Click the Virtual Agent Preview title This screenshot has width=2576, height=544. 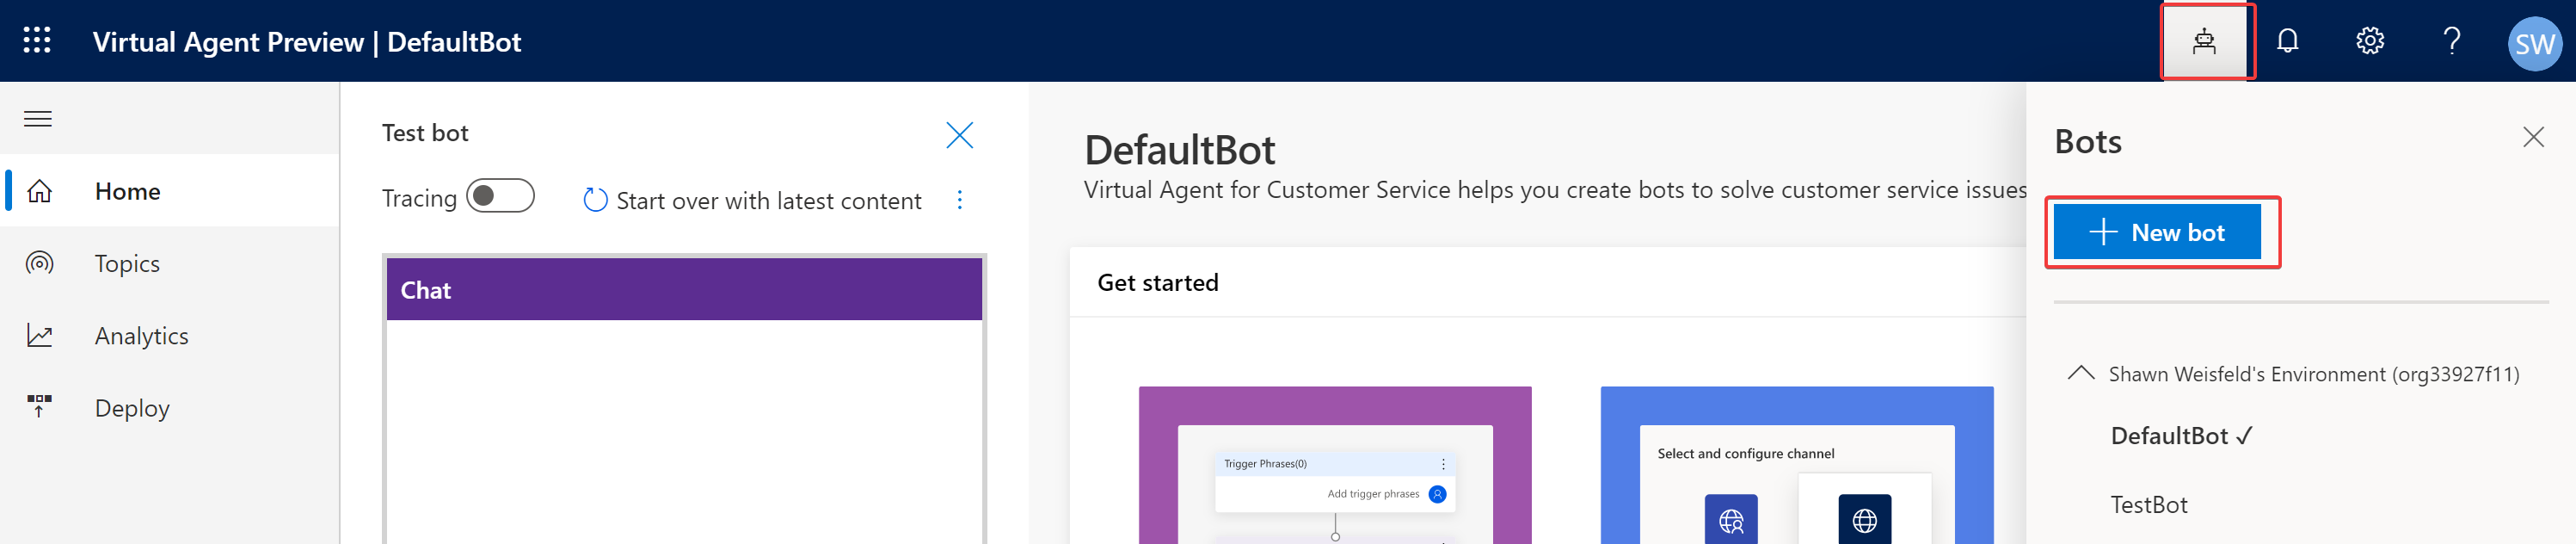(x=306, y=42)
